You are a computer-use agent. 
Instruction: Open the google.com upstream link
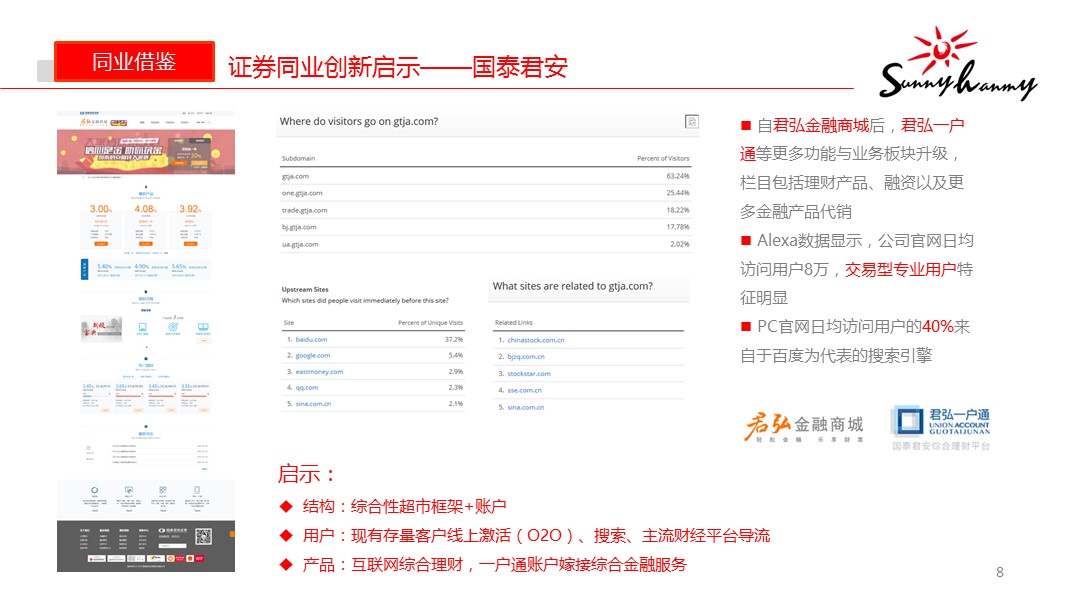(312, 356)
